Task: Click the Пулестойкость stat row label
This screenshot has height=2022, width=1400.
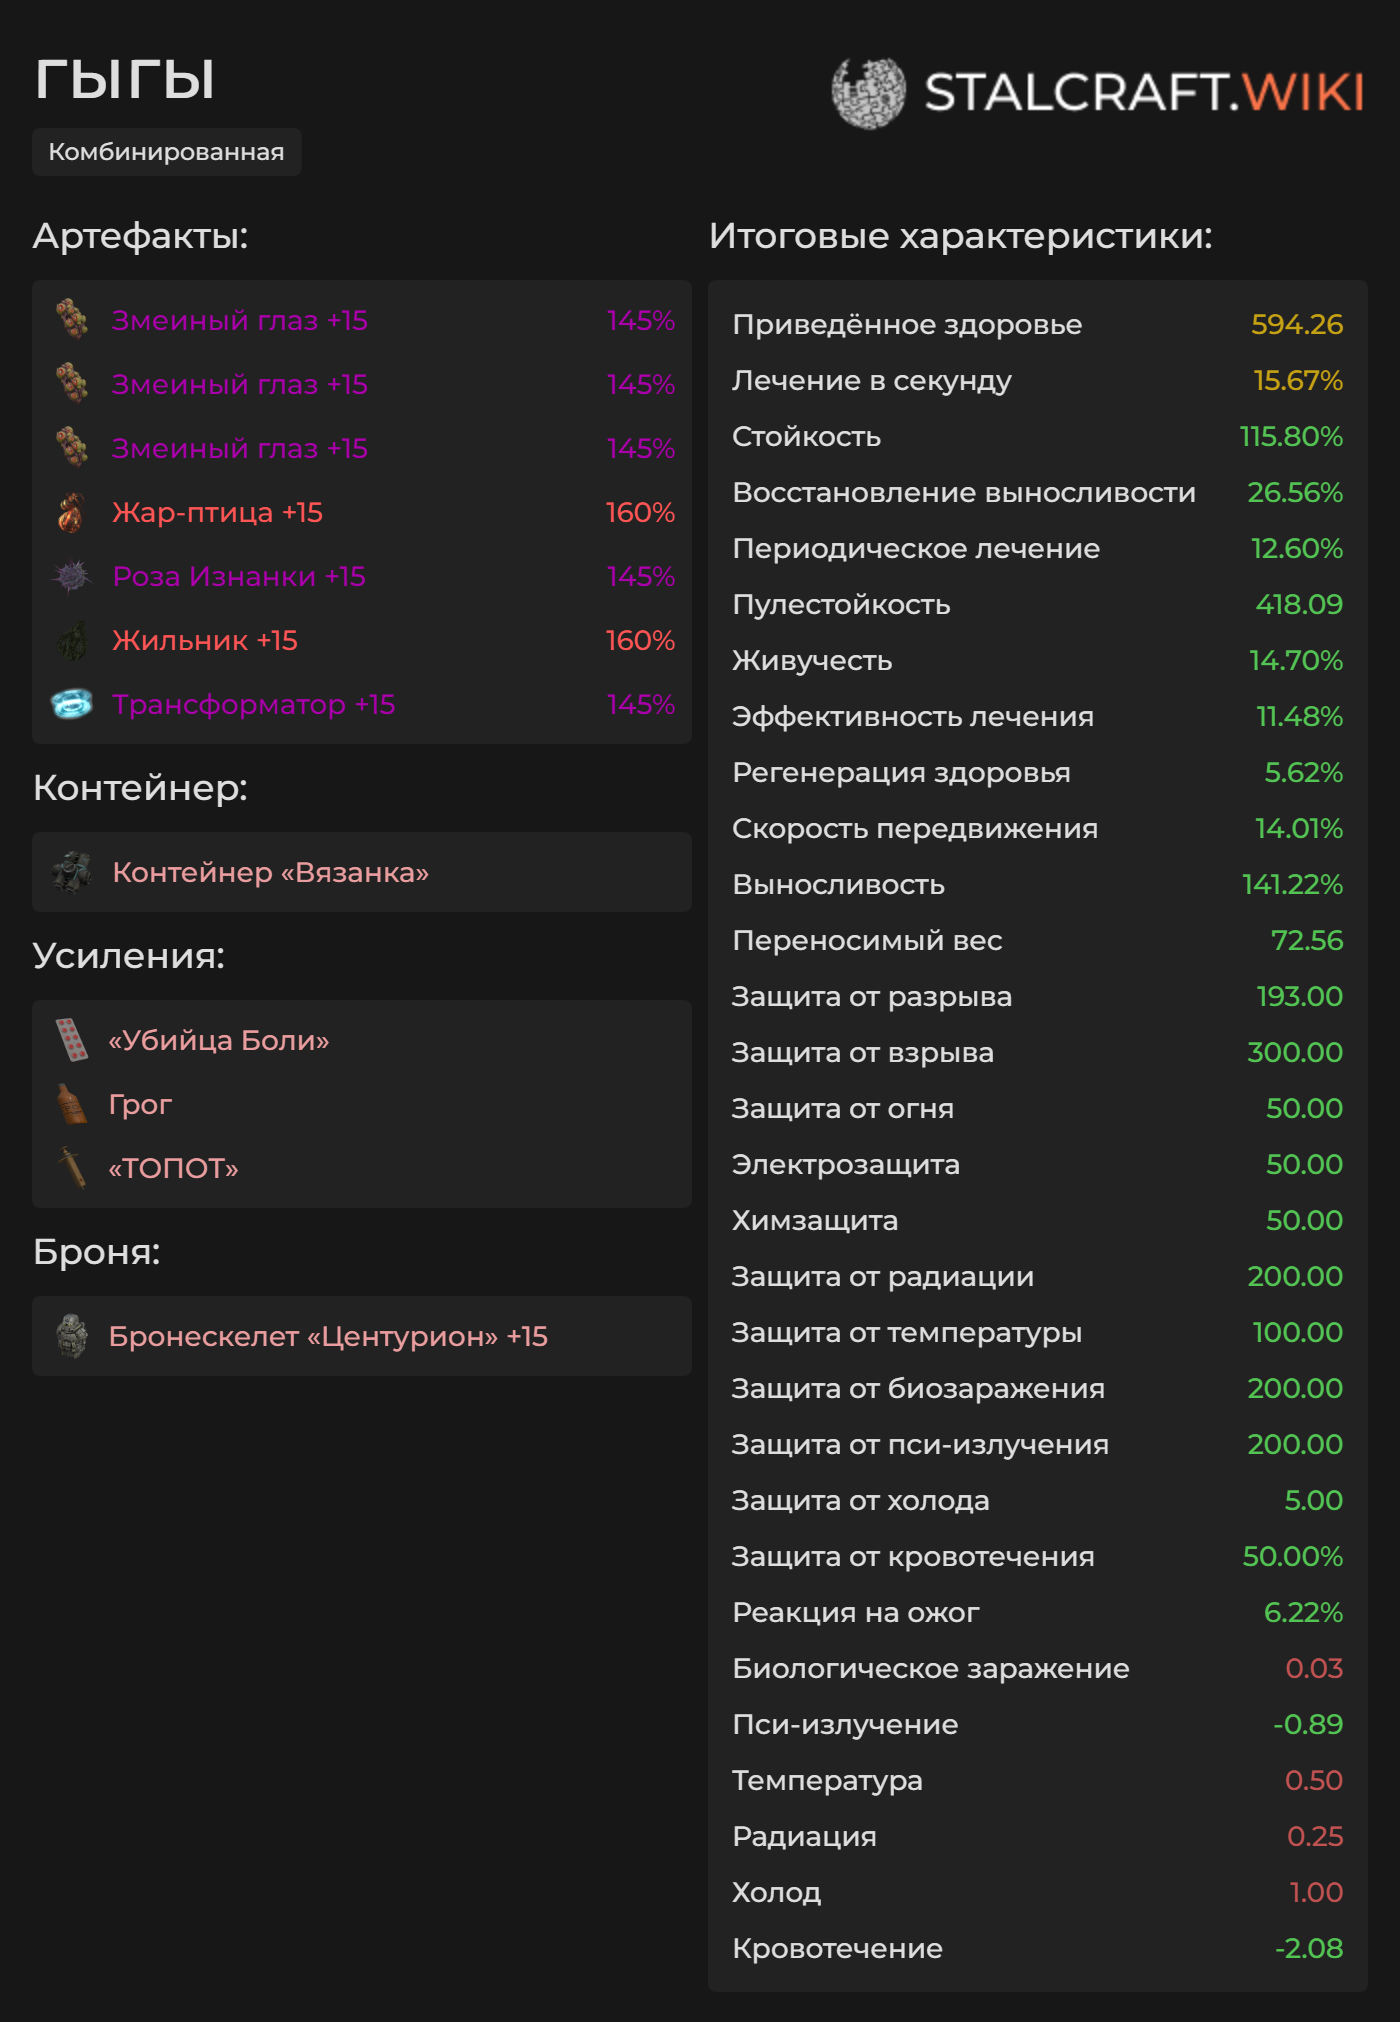Action: coord(841,605)
